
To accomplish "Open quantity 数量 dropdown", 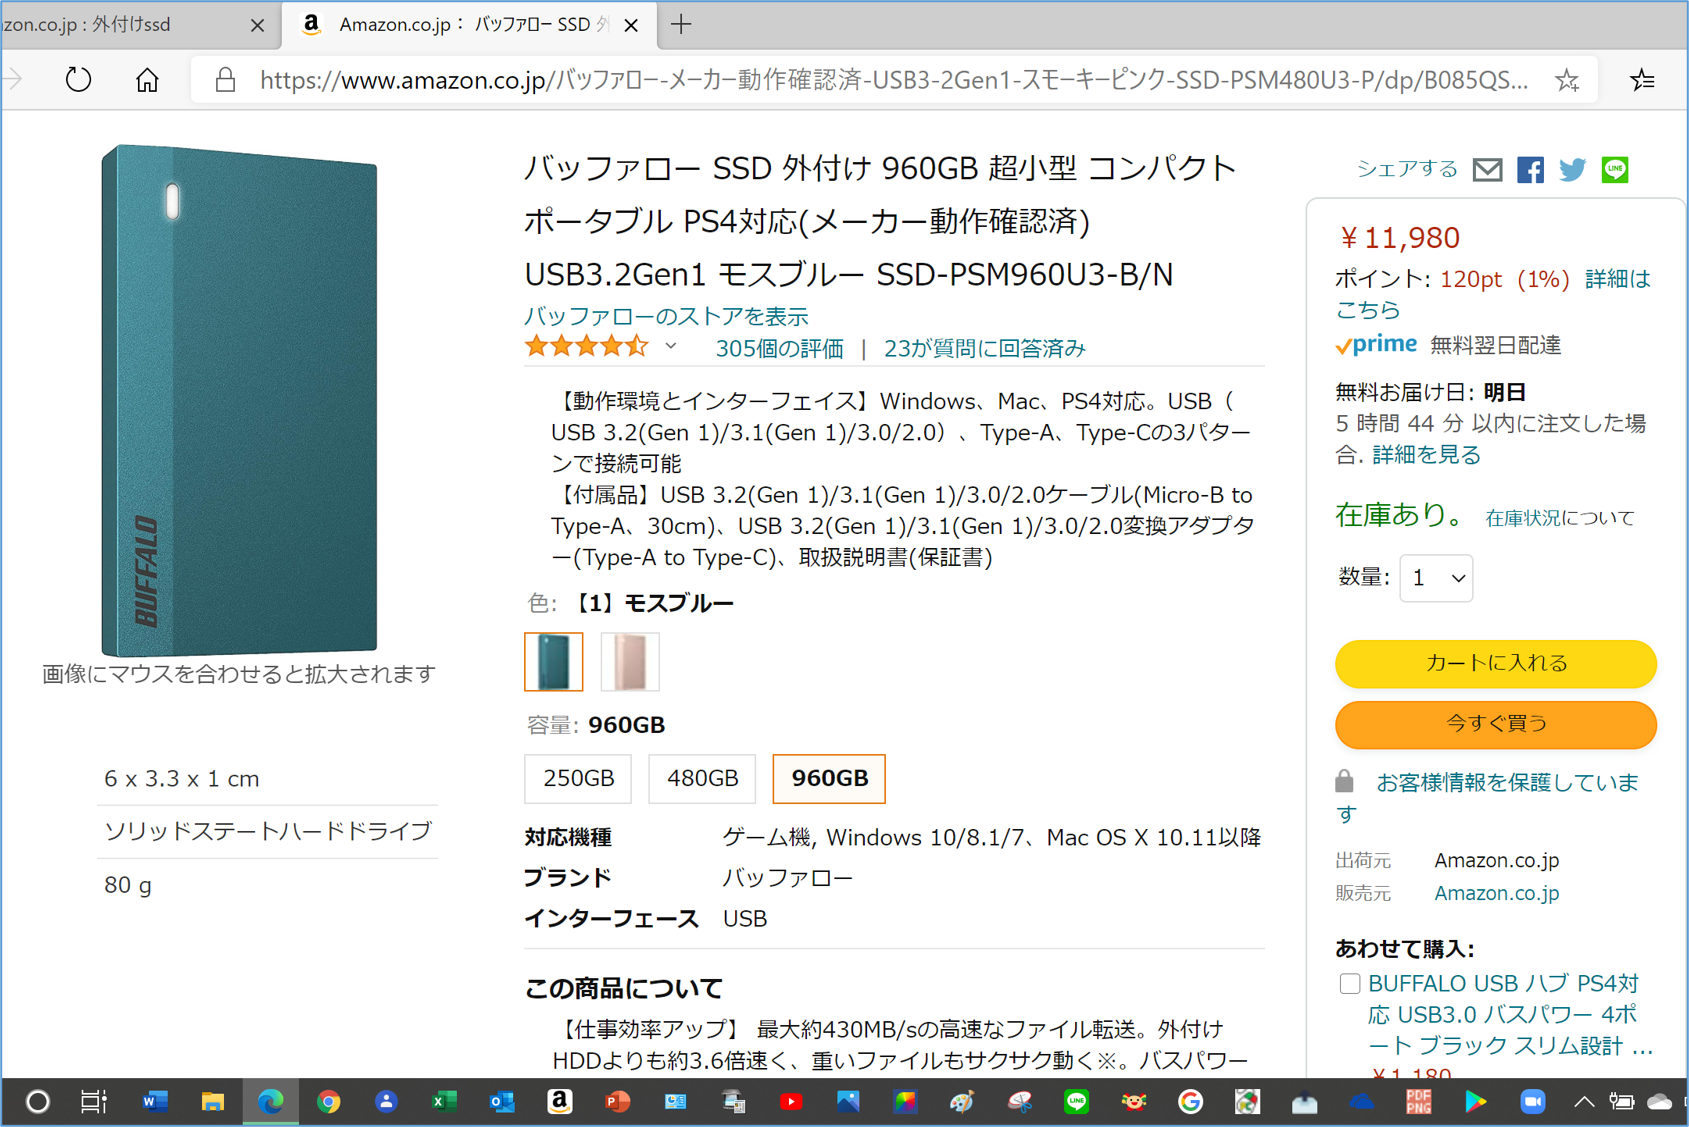I will tap(1436, 578).
